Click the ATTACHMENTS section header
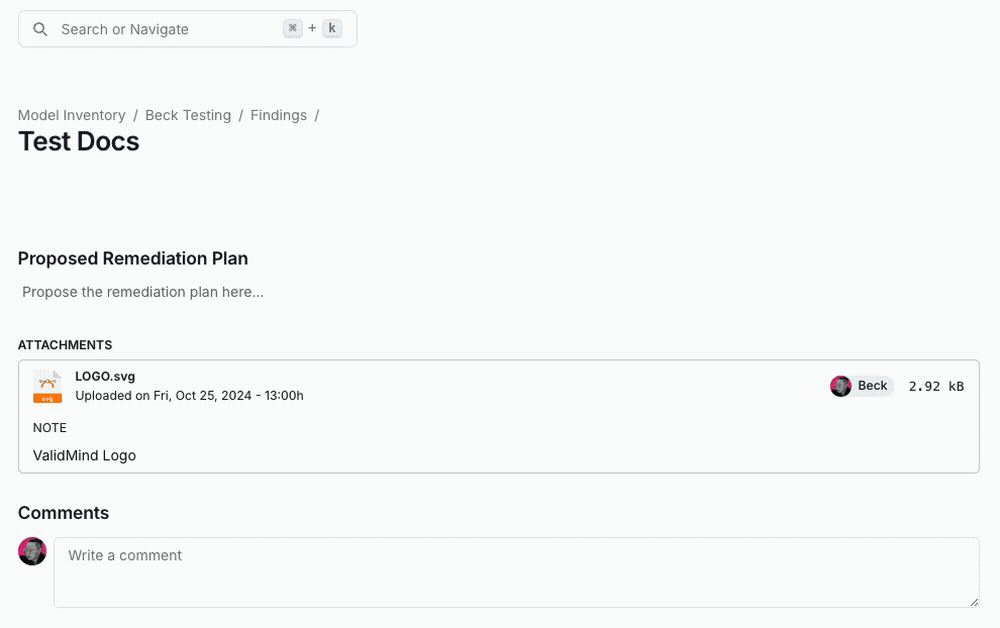 point(65,345)
